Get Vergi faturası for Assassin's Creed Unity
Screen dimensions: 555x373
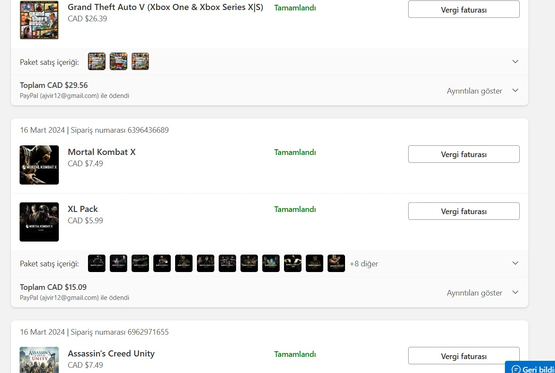pyautogui.click(x=464, y=356)
